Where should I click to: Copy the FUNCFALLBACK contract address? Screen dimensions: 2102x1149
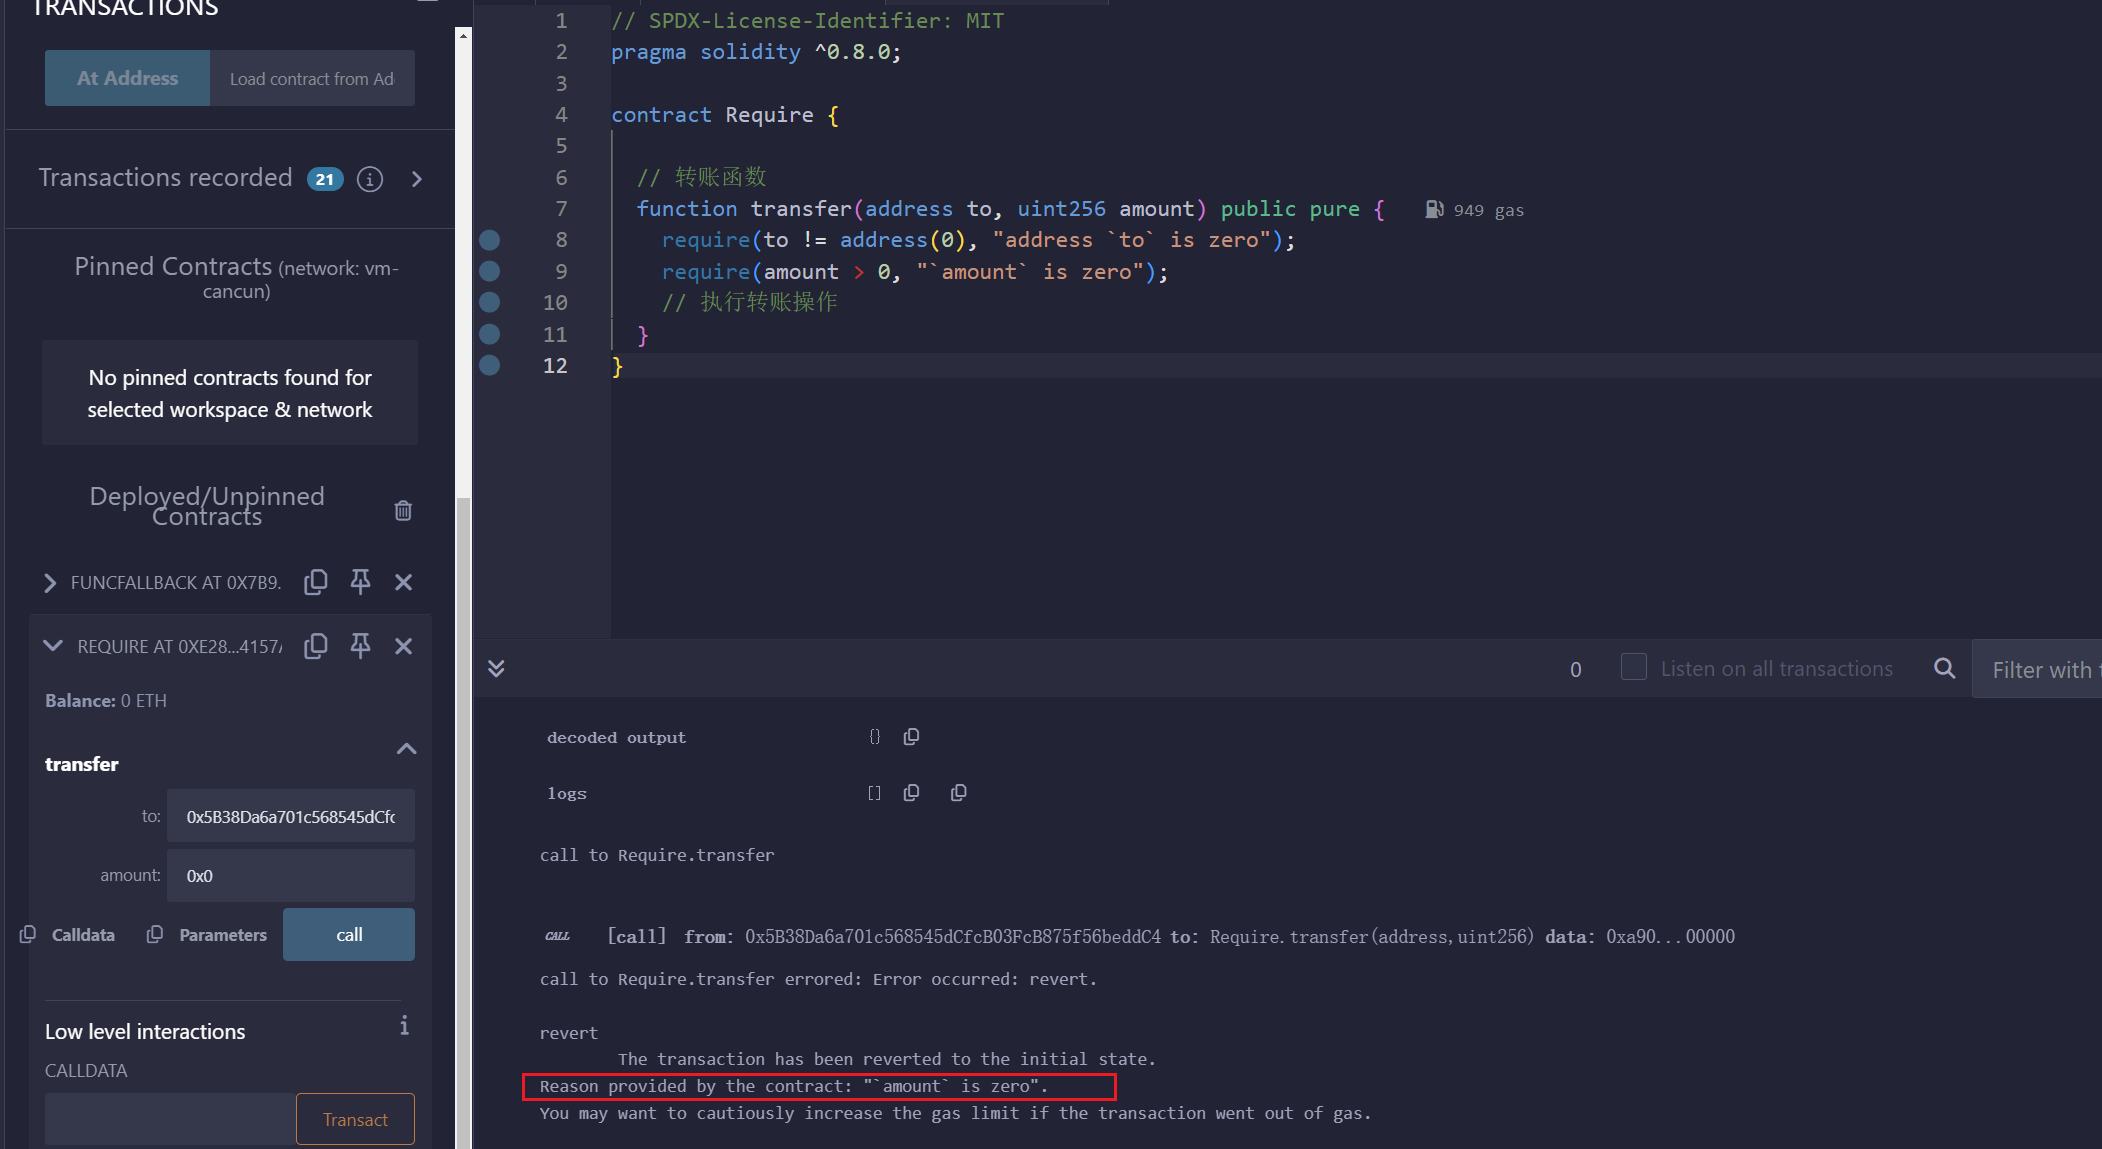pyautogui.click(x=316, y=582)
